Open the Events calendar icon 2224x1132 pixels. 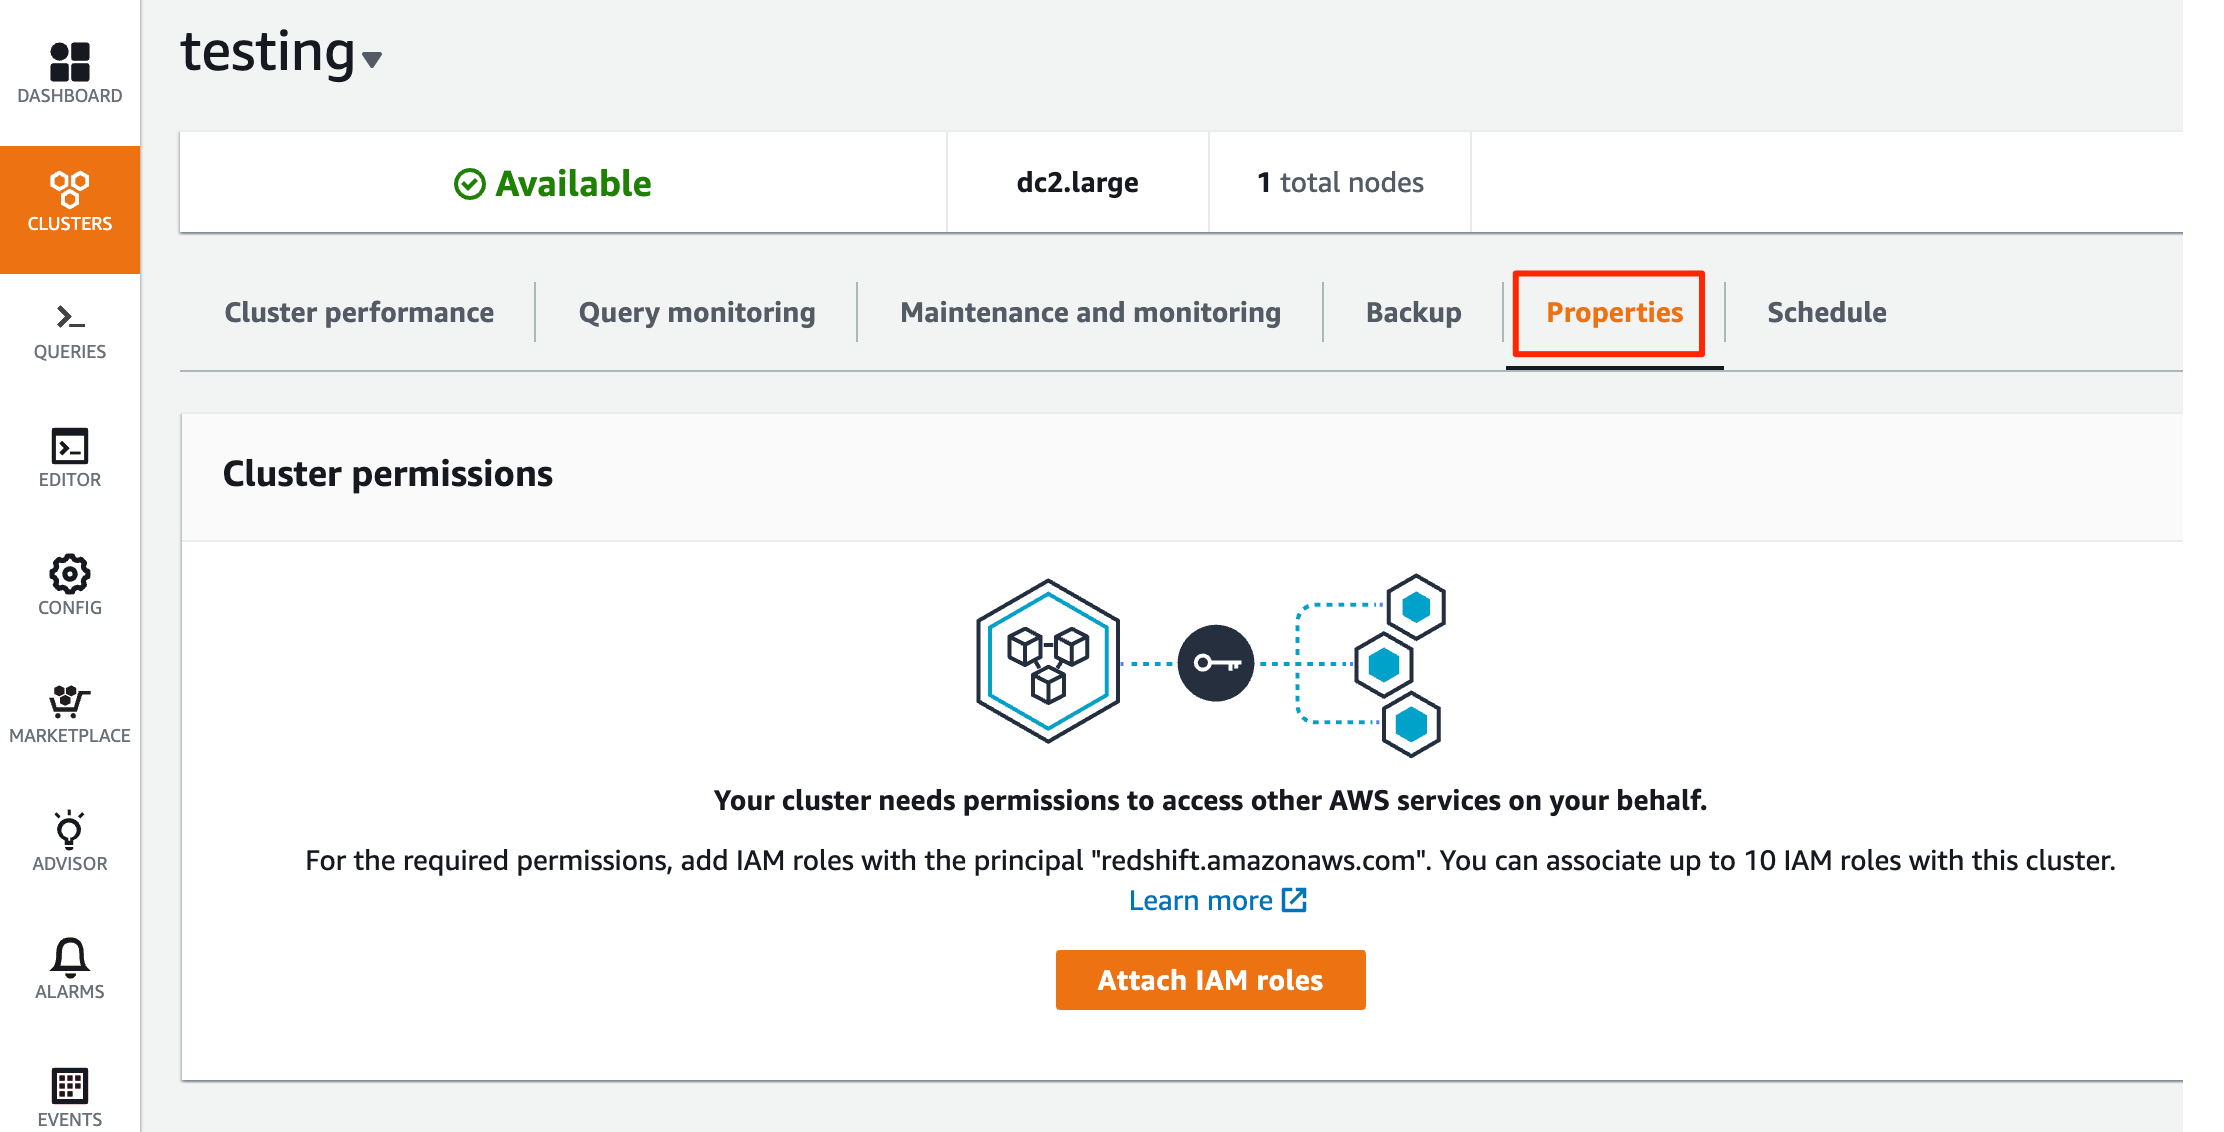pos(70,1086)
